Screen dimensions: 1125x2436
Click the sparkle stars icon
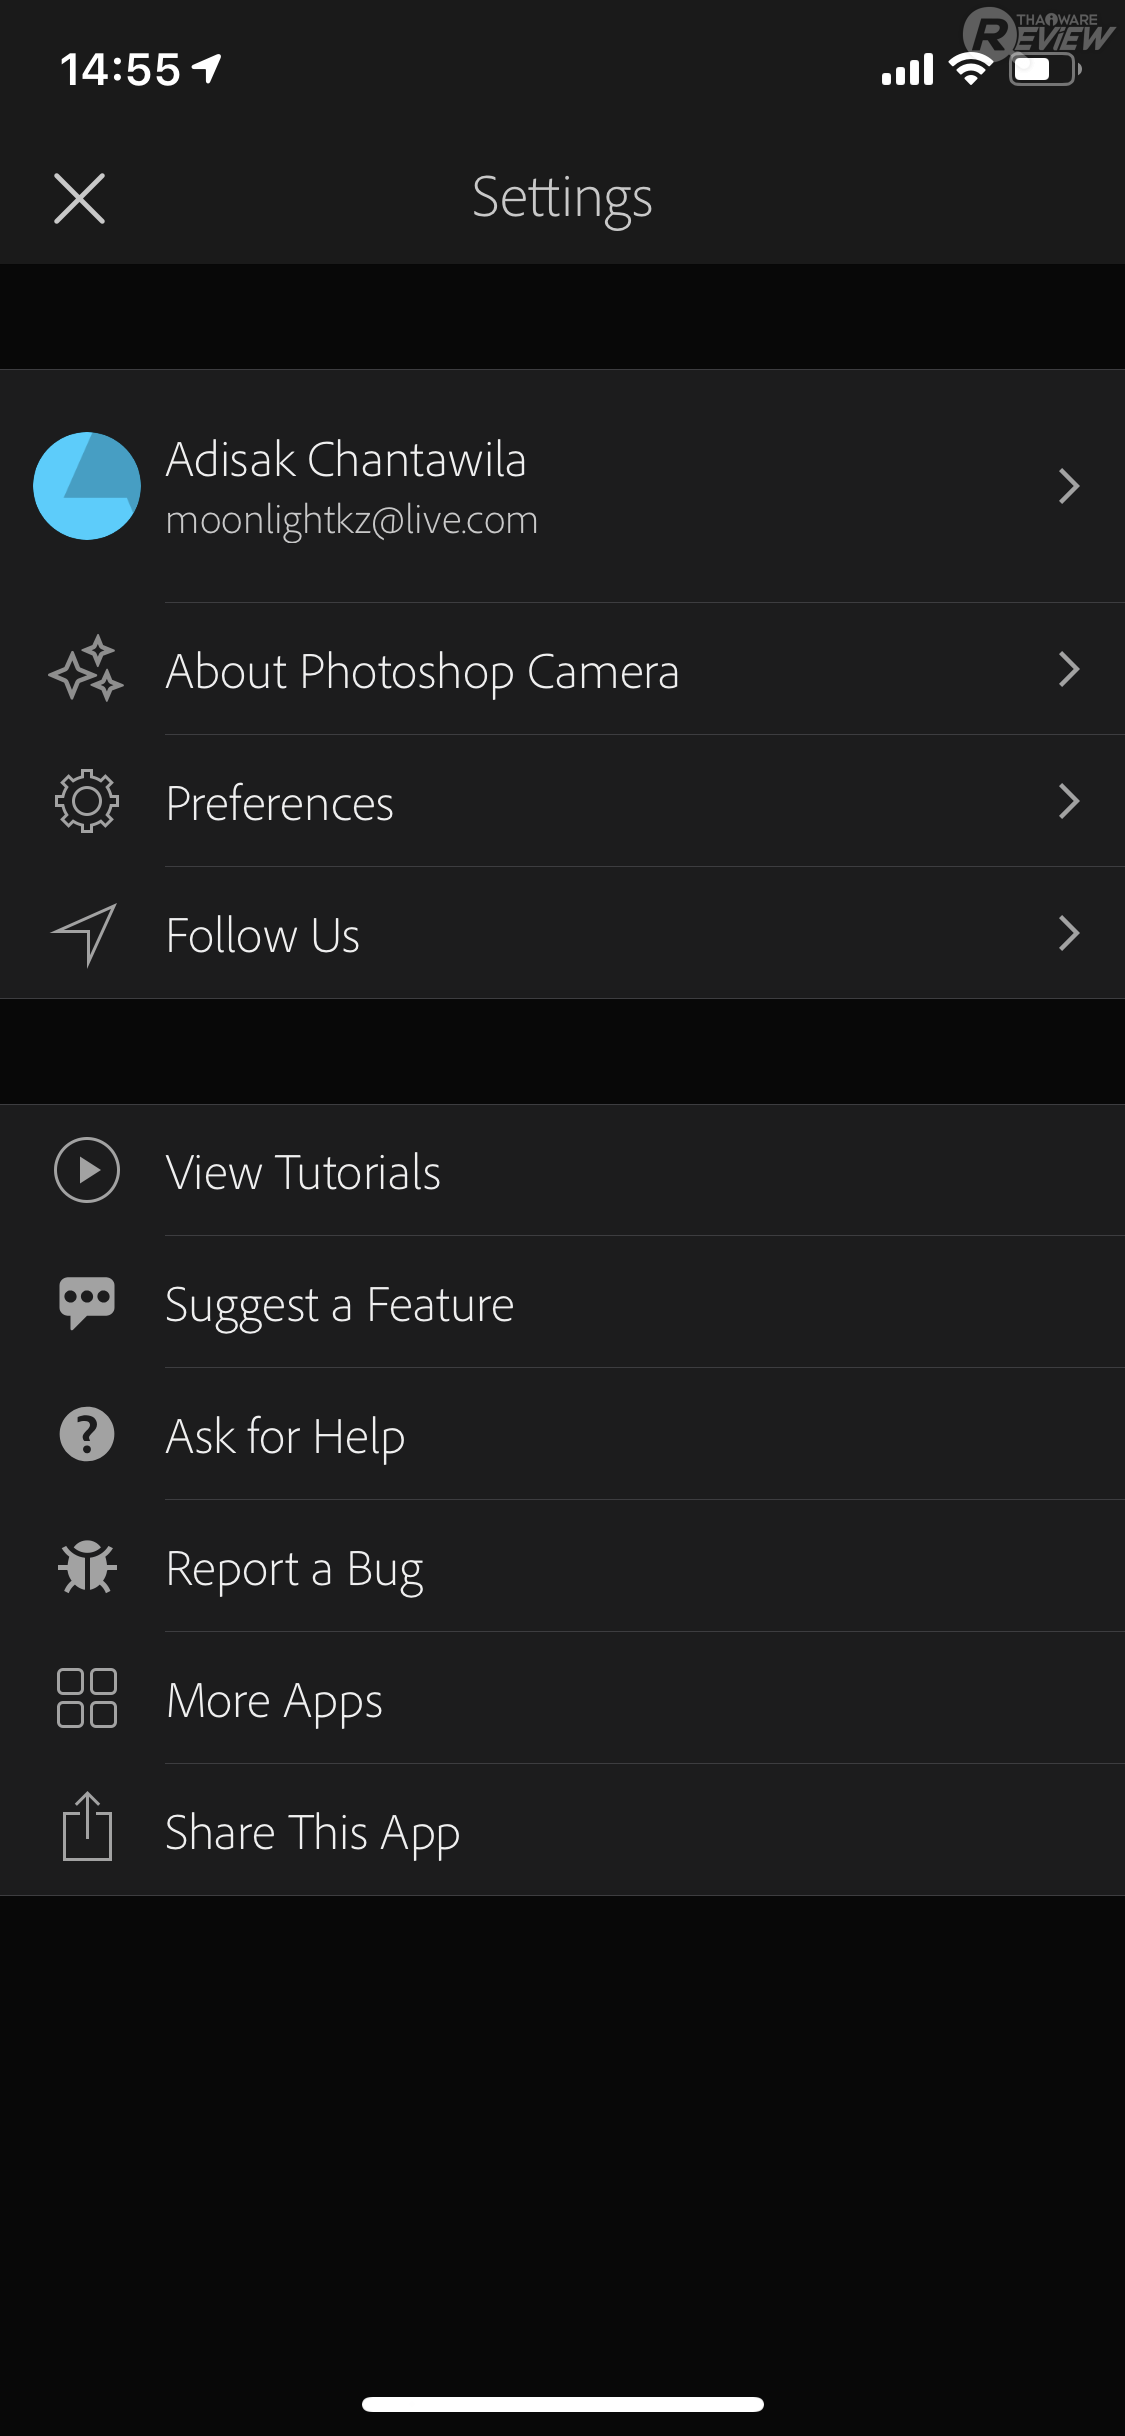coord(87,669)
